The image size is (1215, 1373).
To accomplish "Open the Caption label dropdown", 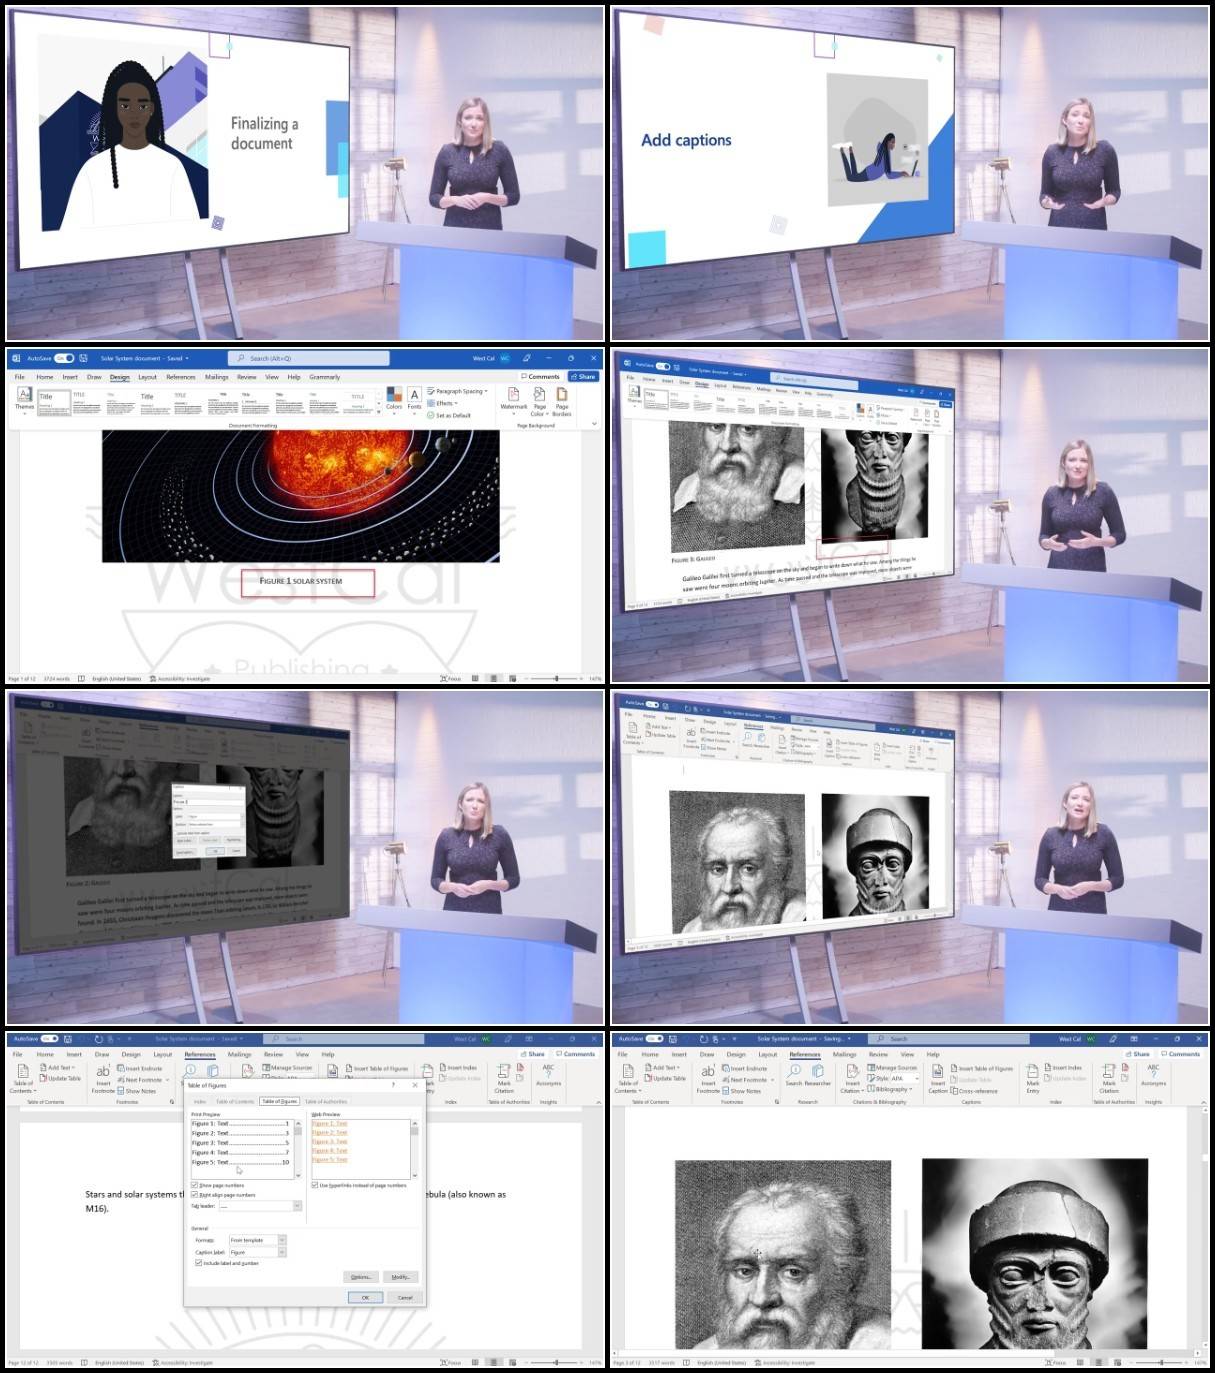I will point(282,1252).
